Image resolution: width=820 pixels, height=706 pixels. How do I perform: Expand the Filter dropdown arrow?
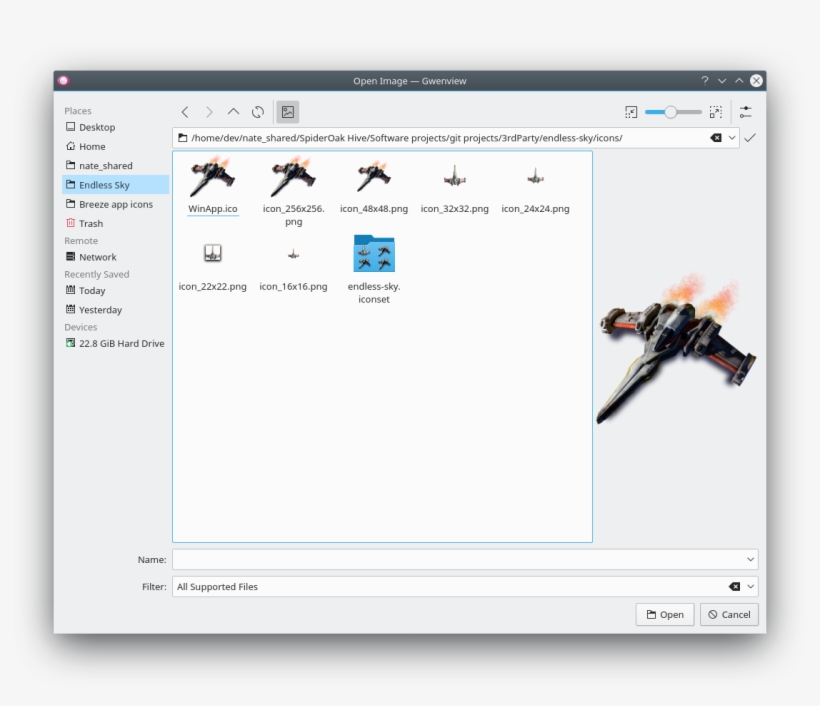750,587
